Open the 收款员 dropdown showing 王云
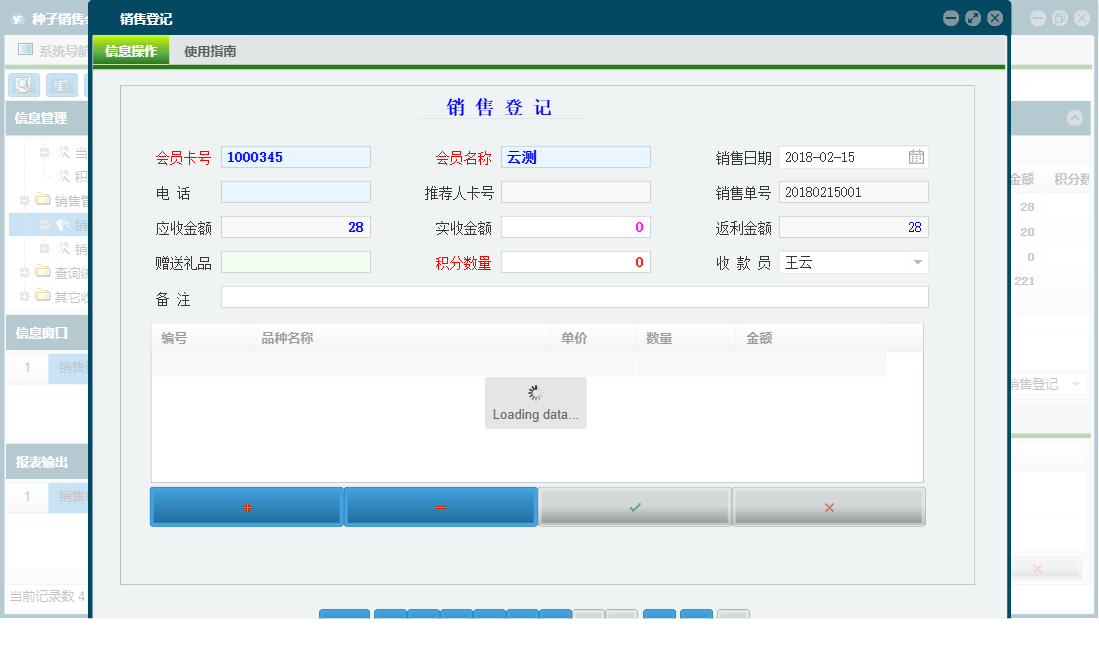Viewport: 1099px width, 655px height. click(x=916, y=261)
